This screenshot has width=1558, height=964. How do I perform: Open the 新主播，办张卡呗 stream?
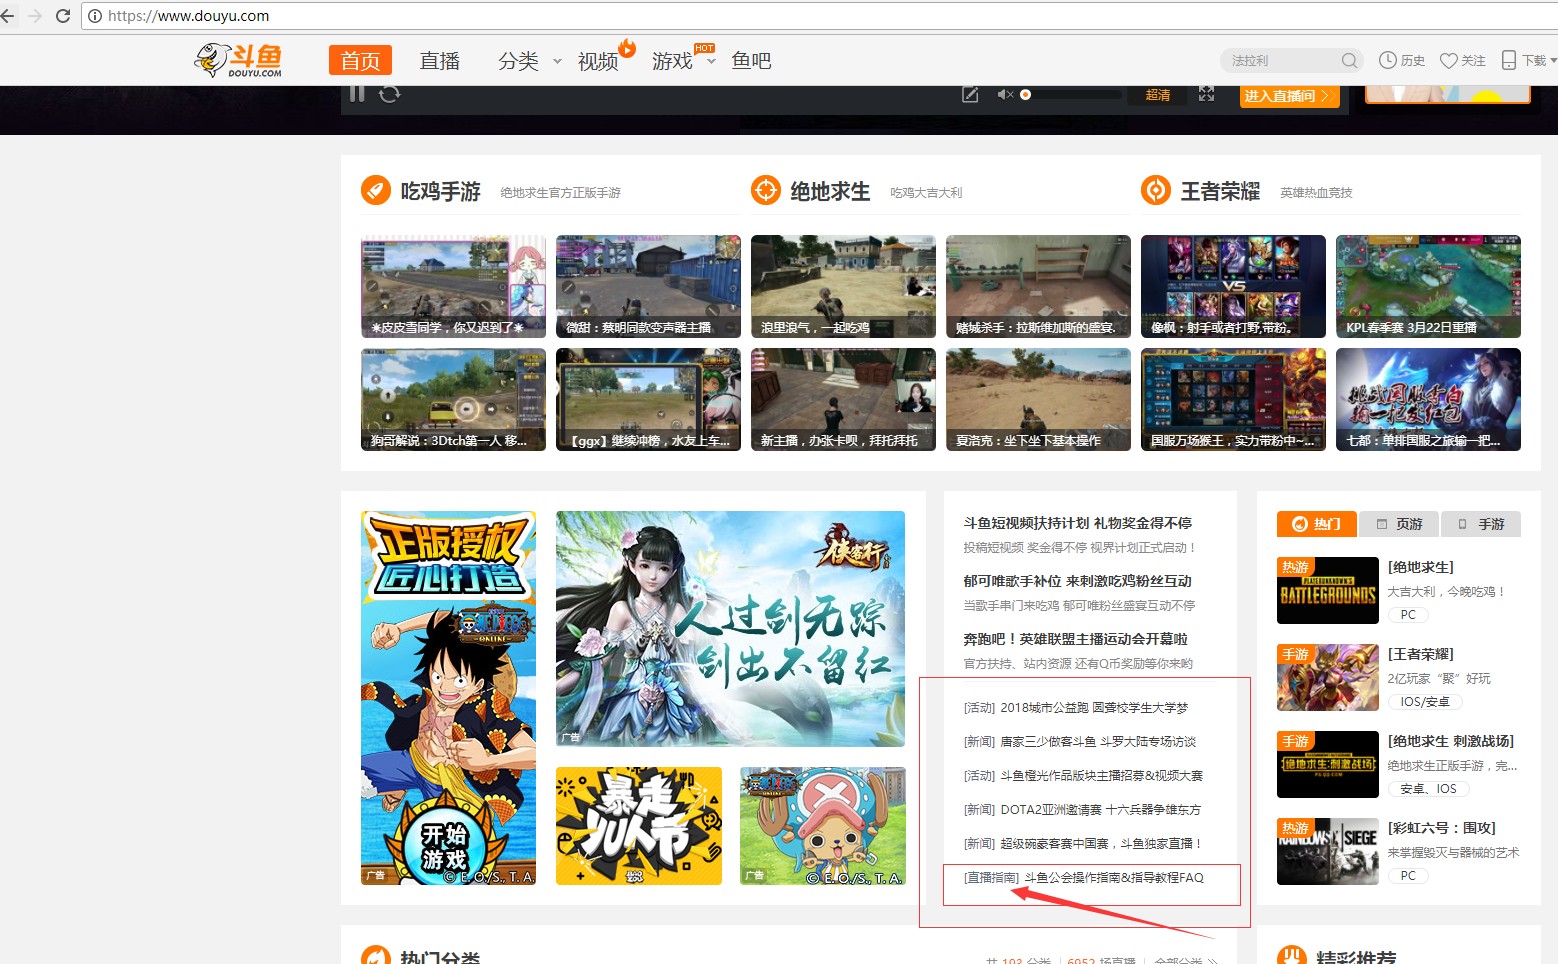click(x=843, y=399)
